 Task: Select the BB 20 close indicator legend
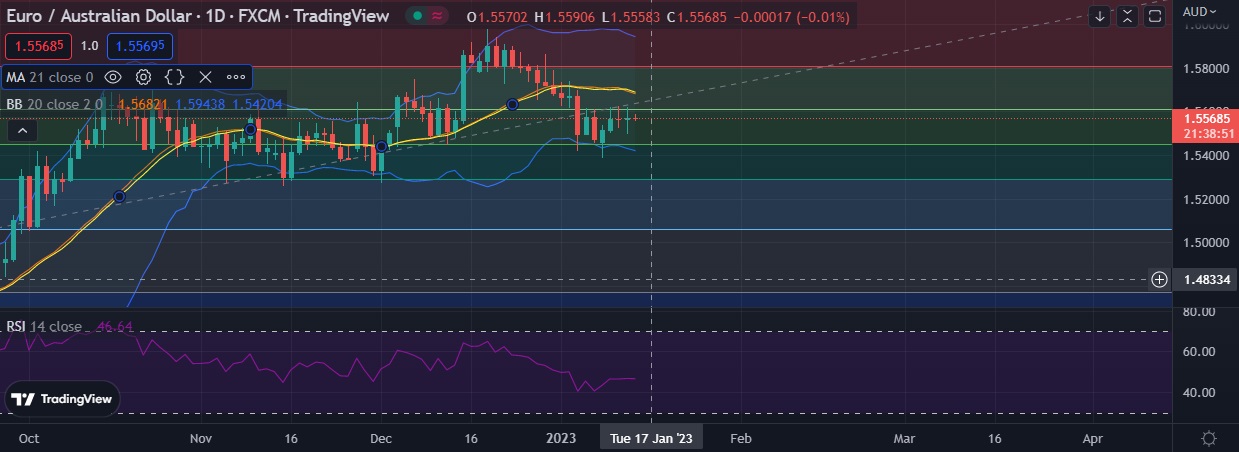pos(54,103)
